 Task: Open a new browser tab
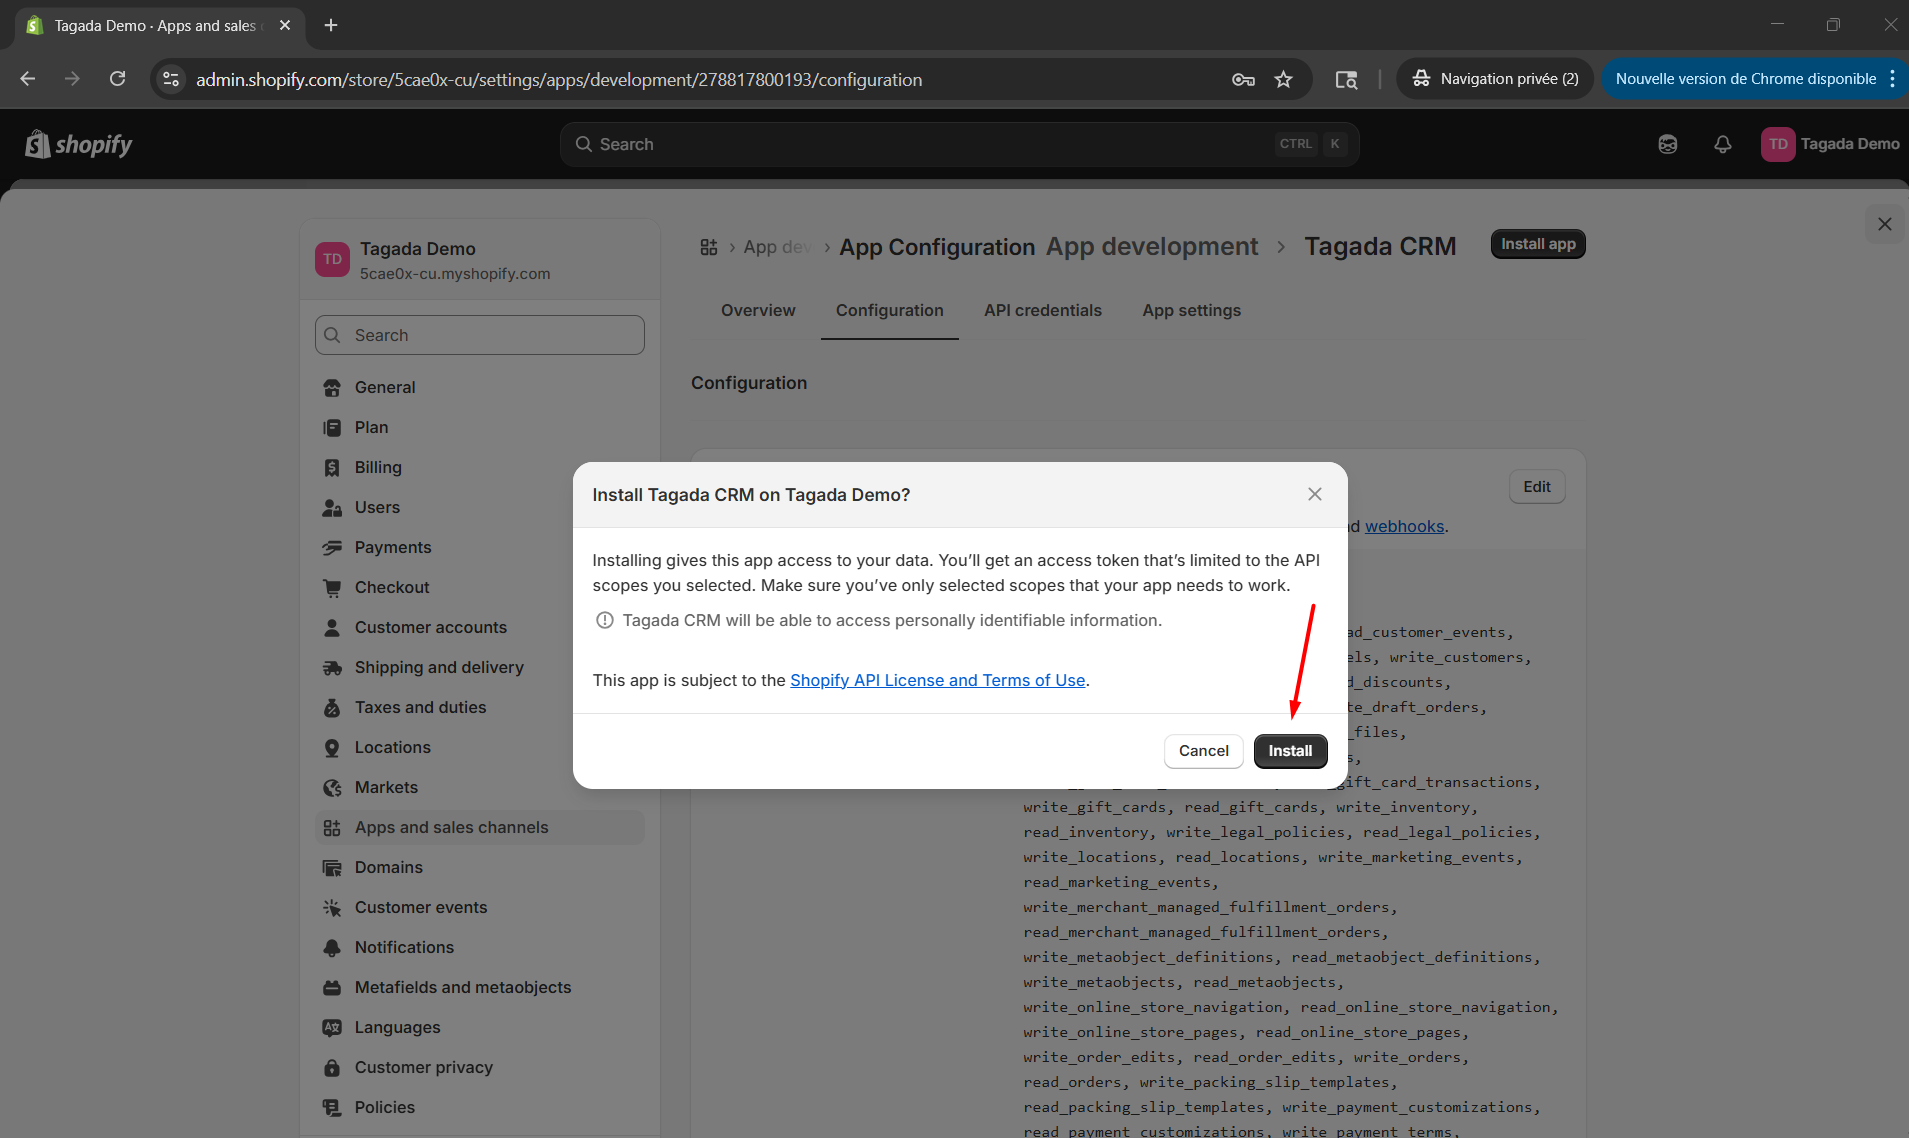pos(331,25)
